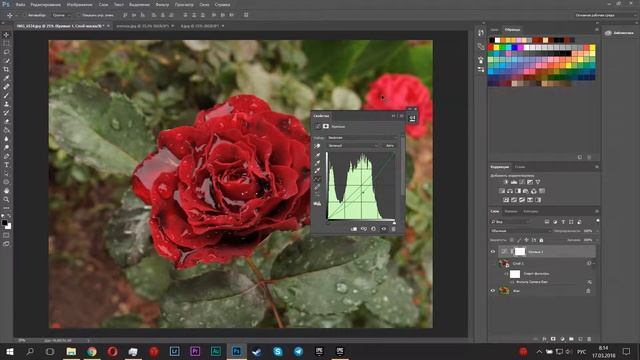
Task: Add a Levels adjustment
Action: [514, 182]
